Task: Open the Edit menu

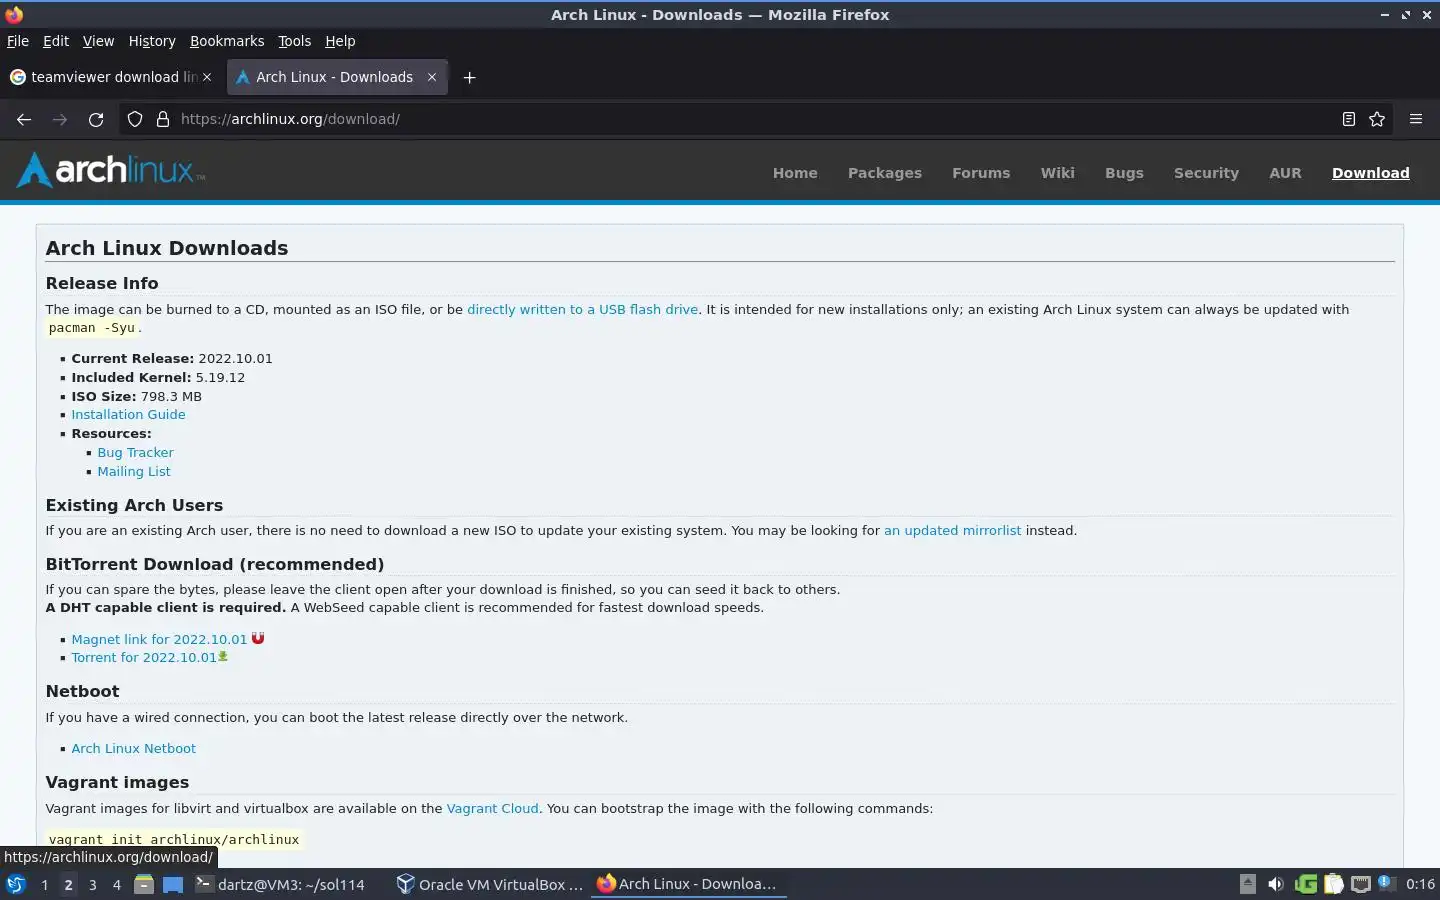Action: [x=56, y=41]
